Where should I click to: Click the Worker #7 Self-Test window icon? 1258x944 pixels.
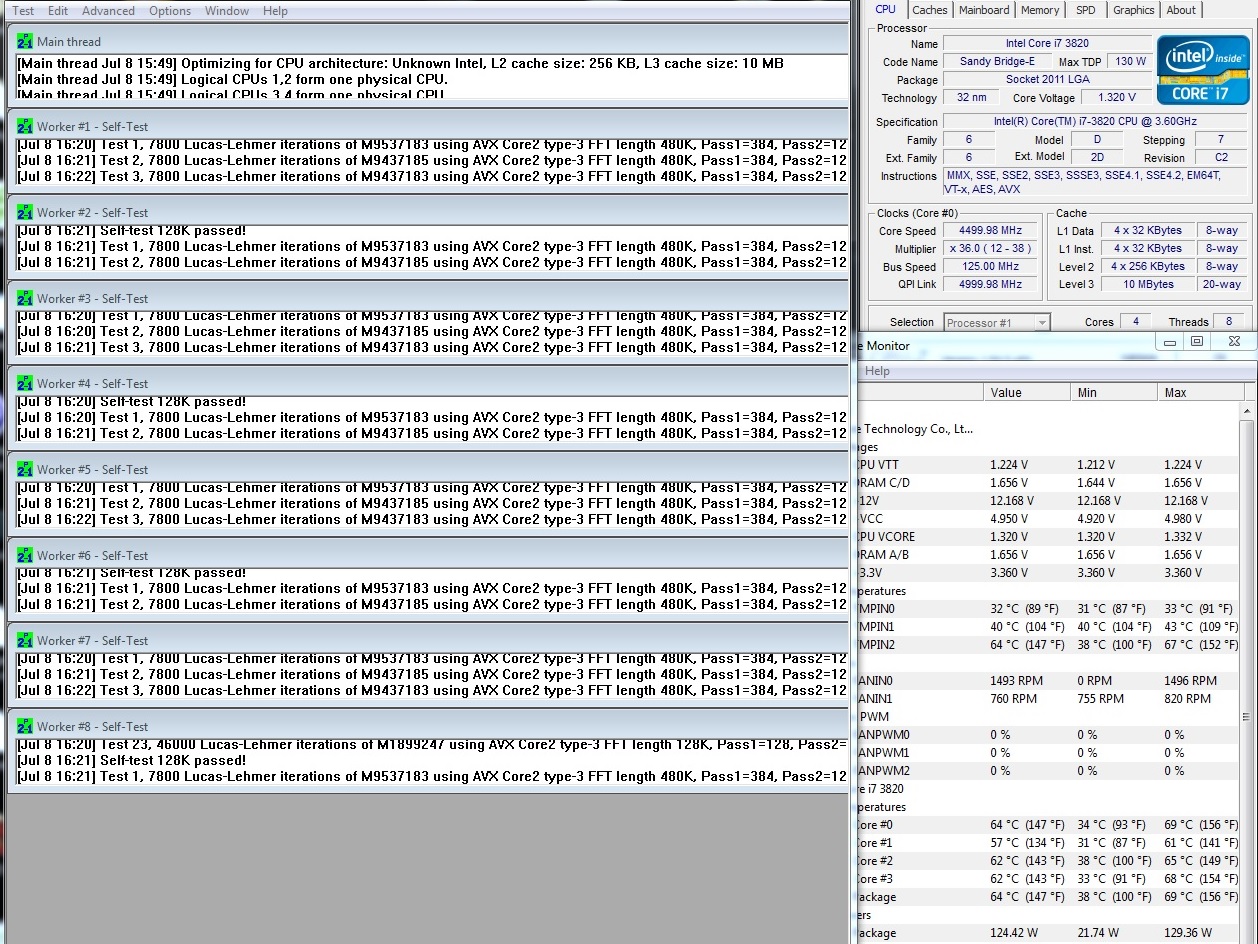25,640
